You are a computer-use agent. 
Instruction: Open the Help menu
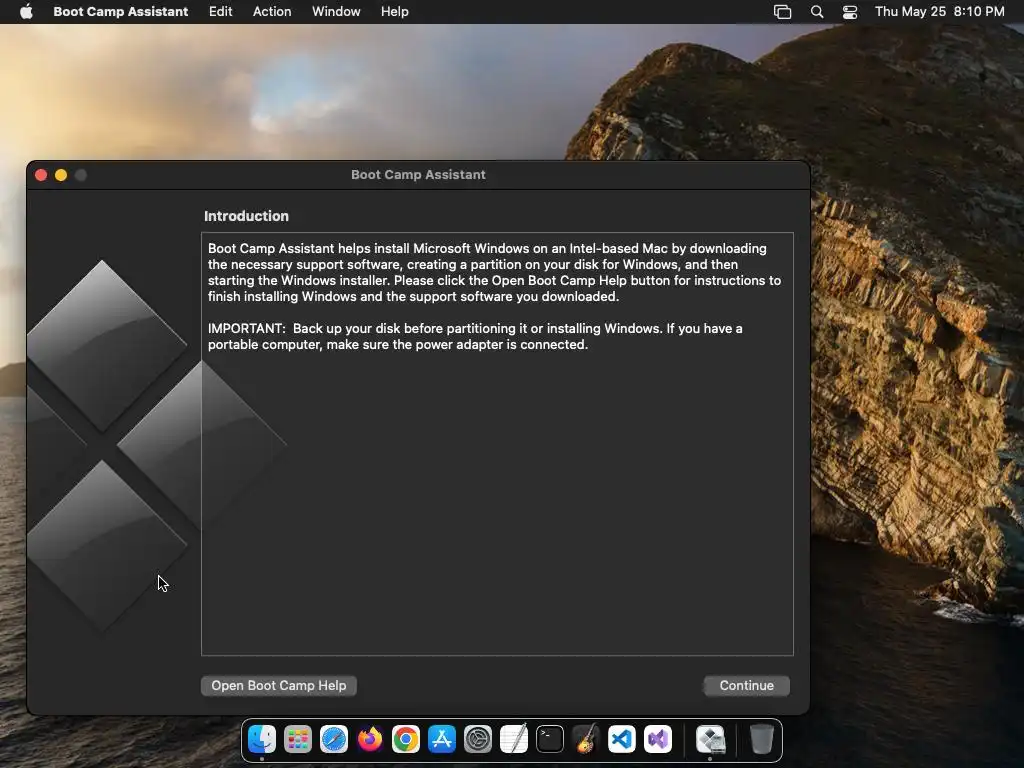(394, 11)
